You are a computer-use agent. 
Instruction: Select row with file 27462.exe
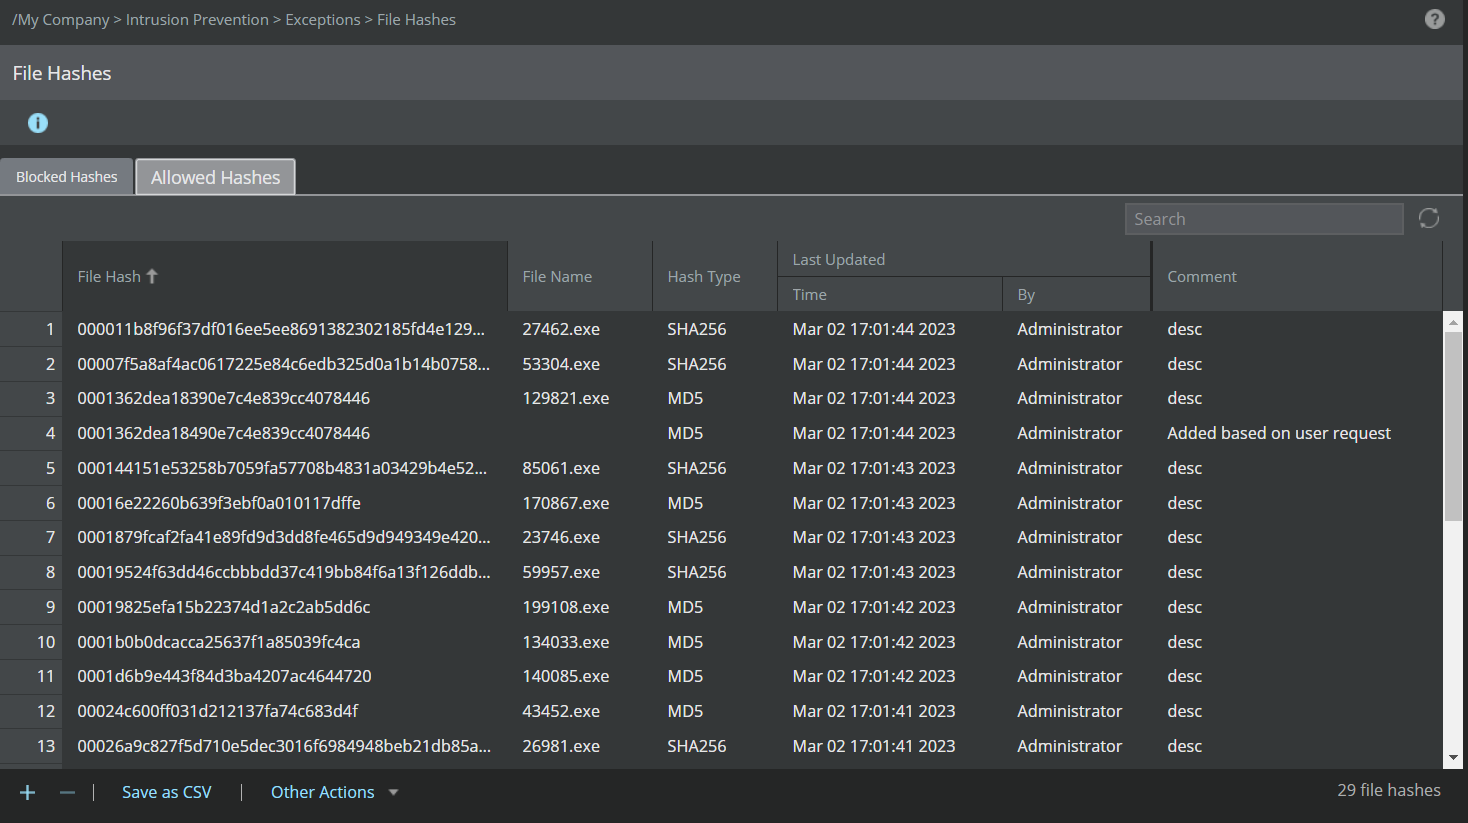pos(721,329)
